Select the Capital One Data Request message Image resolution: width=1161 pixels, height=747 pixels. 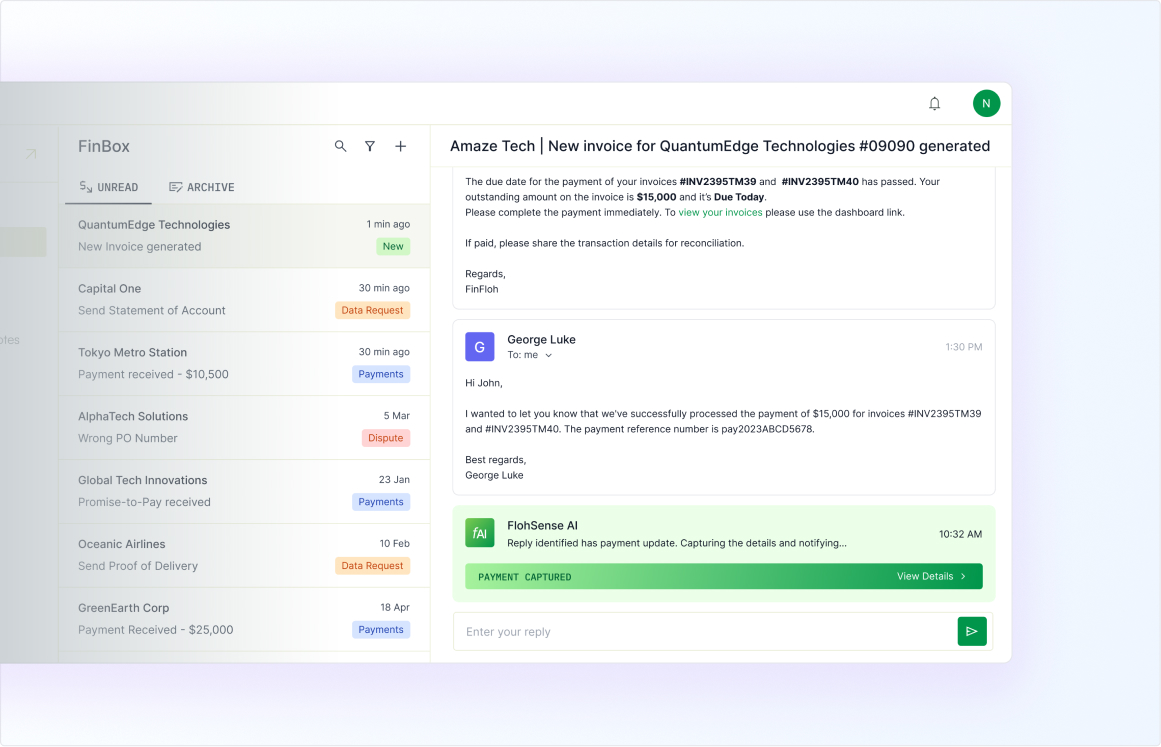[x=244, y=300]
